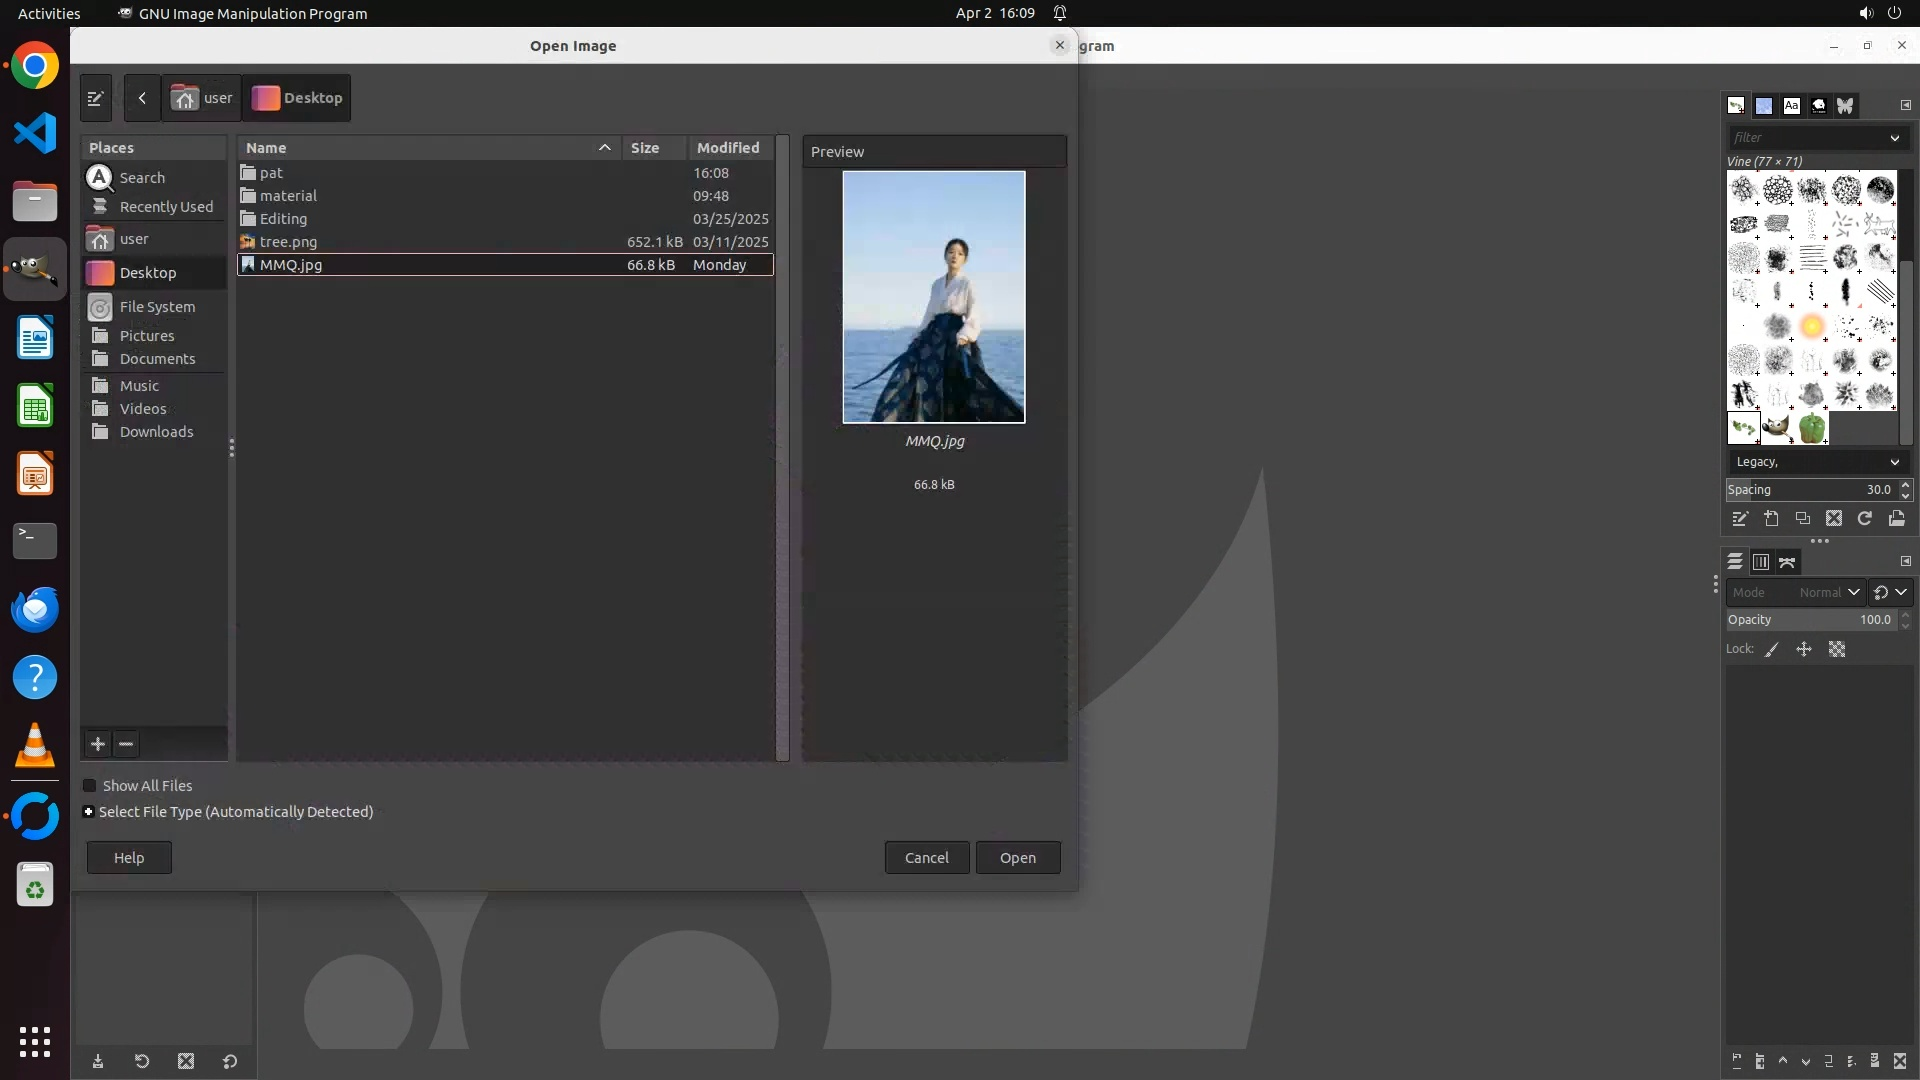Click the type-a-file-name pencil icon
Image resolution: width=1920 pixels, height=1080 pixels.
tap(96, 98)
